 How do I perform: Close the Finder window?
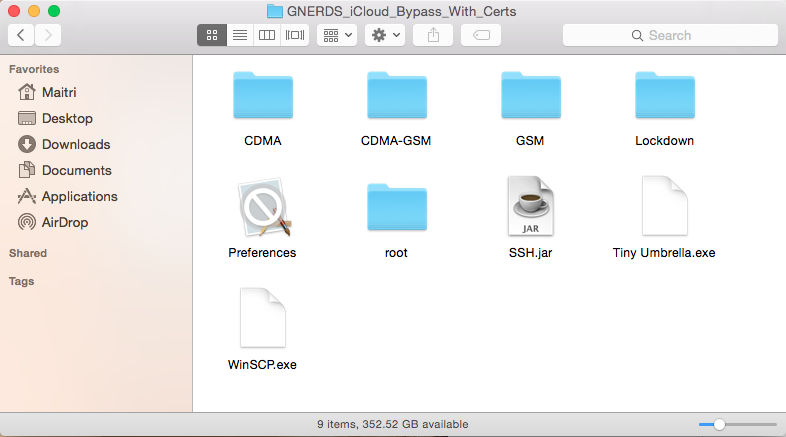pyautogui.click(x=14, y=11)
